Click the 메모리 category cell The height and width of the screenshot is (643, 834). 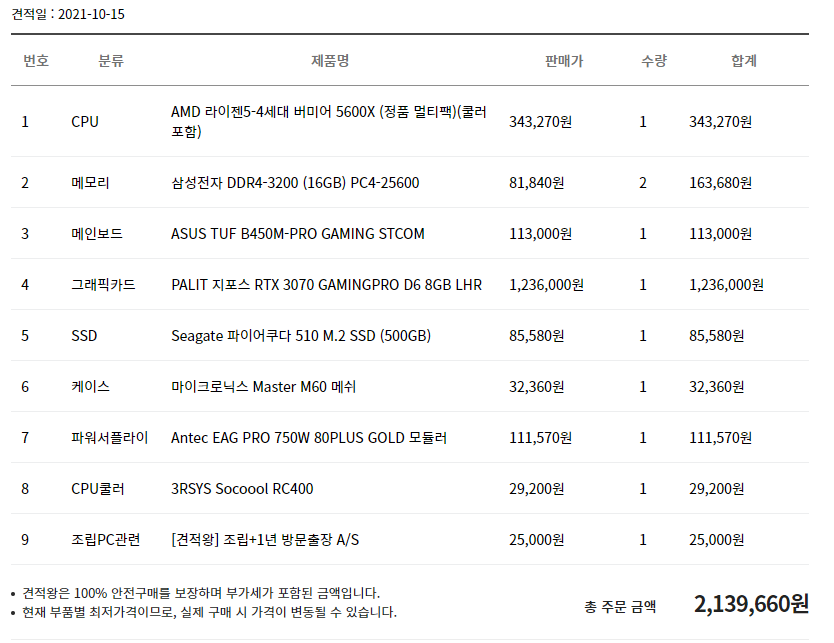click(90, 183)
